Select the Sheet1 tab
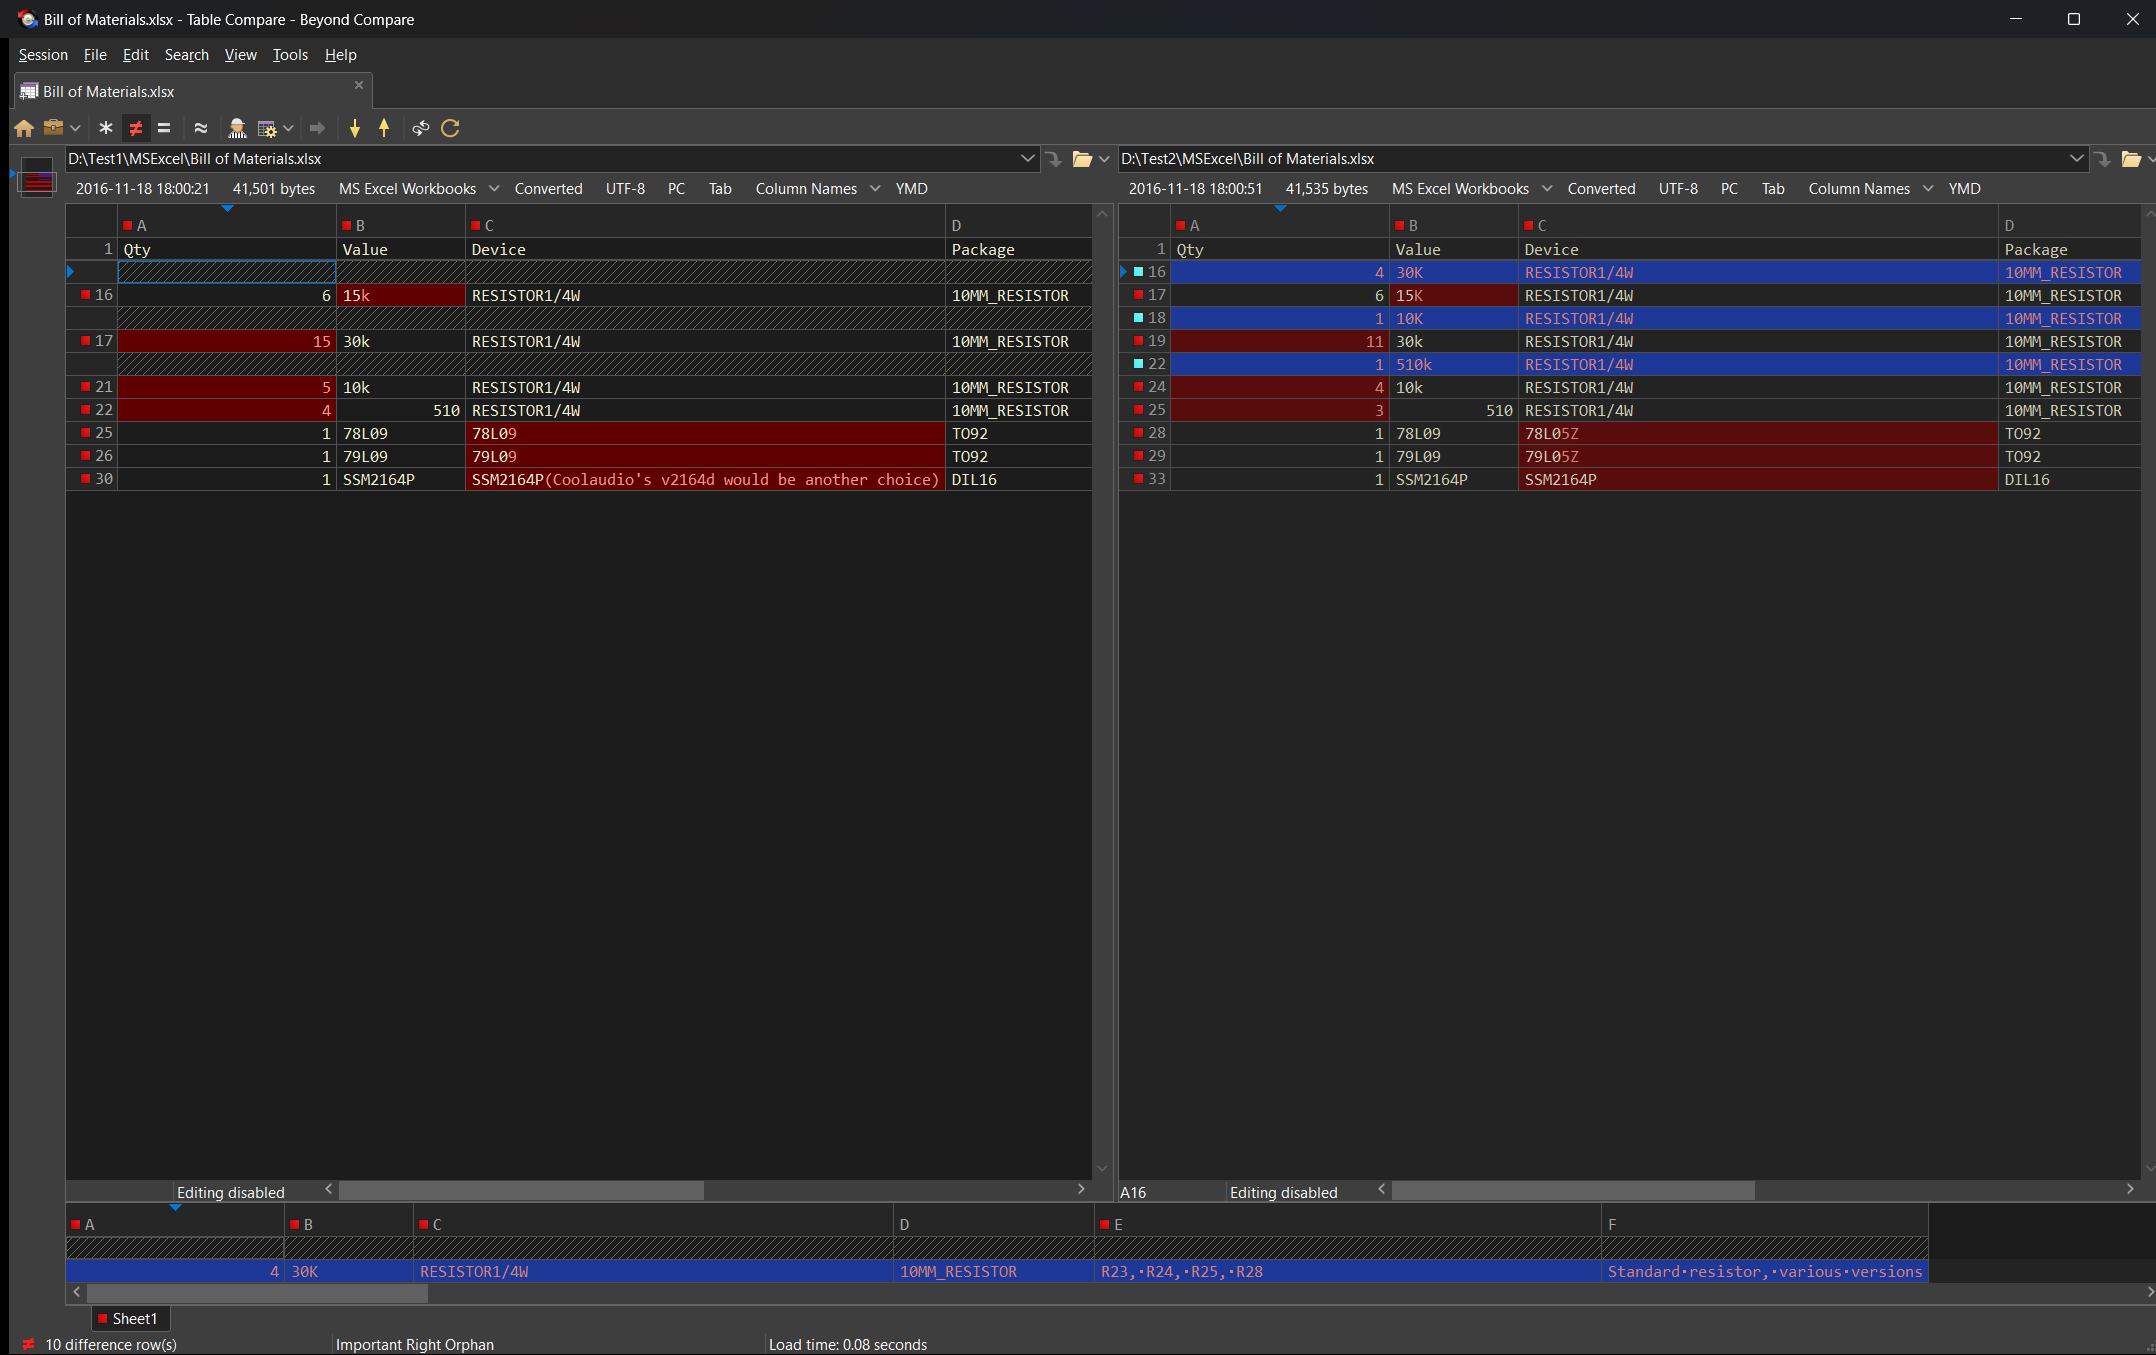 coord(131,1319)
